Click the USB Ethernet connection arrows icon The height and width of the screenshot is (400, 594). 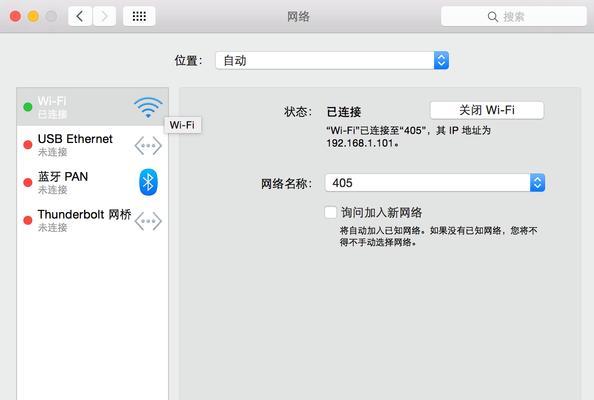click(x=148, y=145)
